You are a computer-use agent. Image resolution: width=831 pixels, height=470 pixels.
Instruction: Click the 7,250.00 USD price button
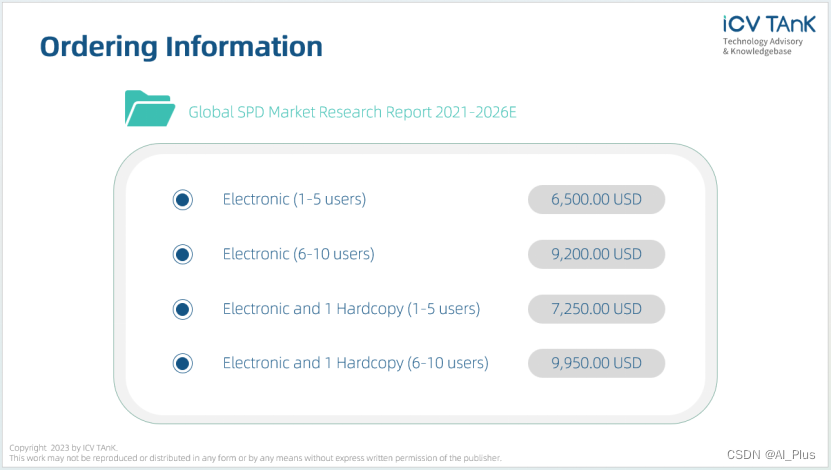coord(596,309)
